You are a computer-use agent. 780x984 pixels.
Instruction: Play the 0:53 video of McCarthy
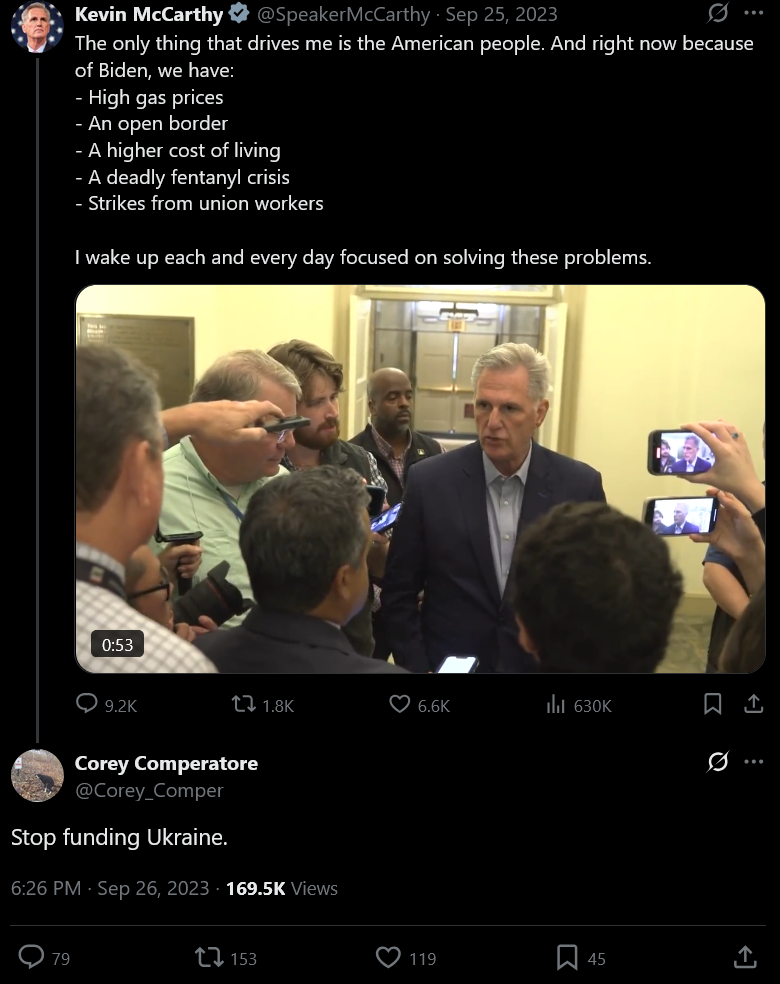[x=420, y=479]
